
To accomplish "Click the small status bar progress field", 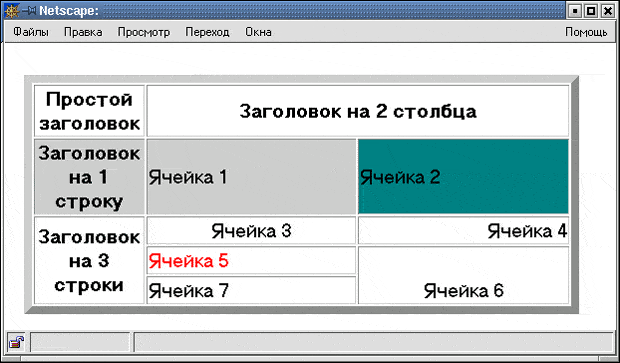I will click(x=80, y=342).
